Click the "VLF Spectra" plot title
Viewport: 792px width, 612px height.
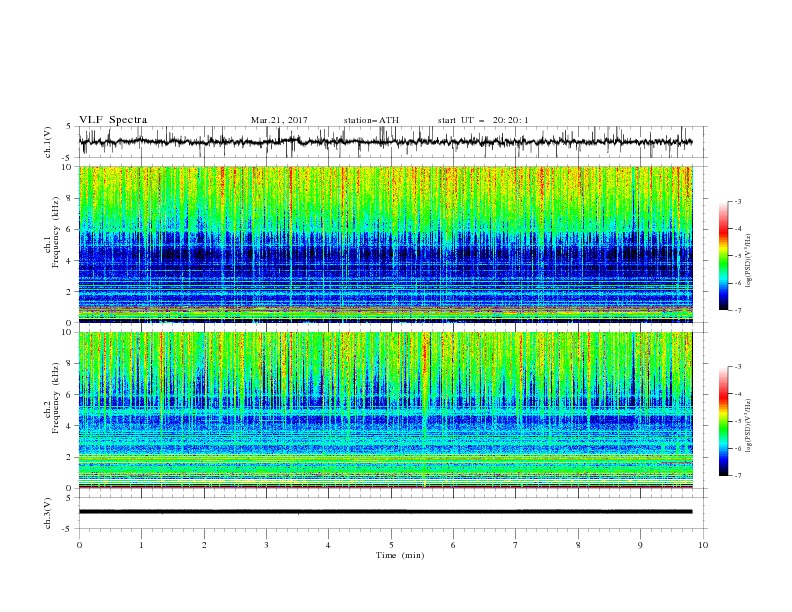(113, 120)
